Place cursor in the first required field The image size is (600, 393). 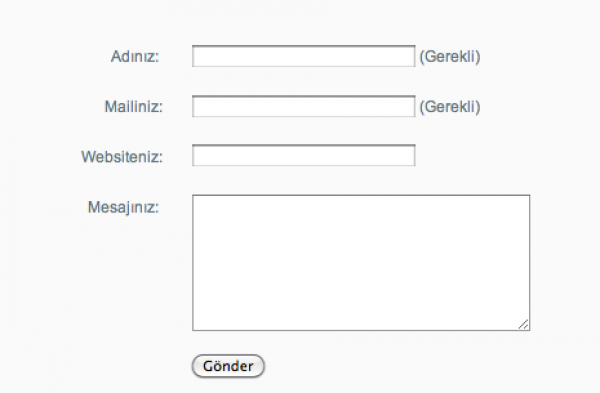pos(303,56)
